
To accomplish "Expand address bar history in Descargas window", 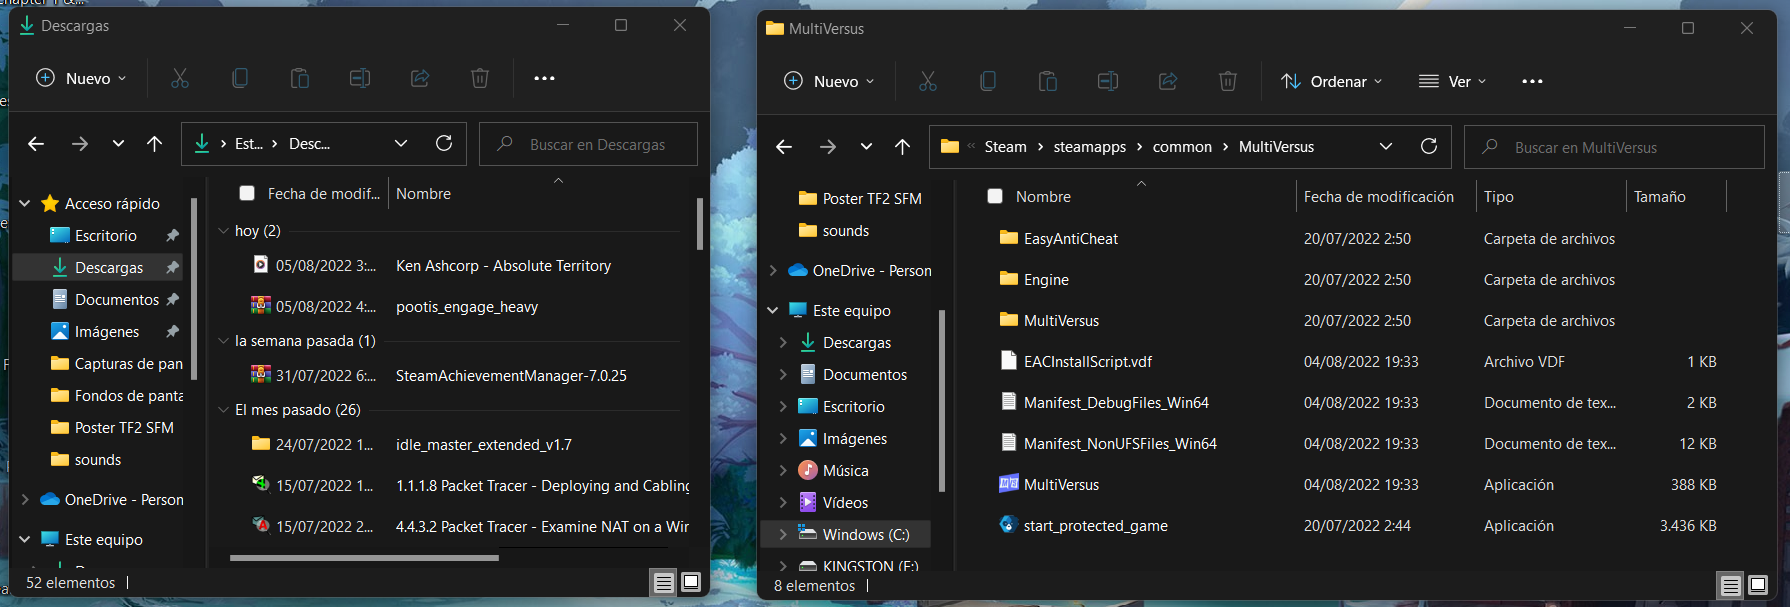I will coord(401,144).
